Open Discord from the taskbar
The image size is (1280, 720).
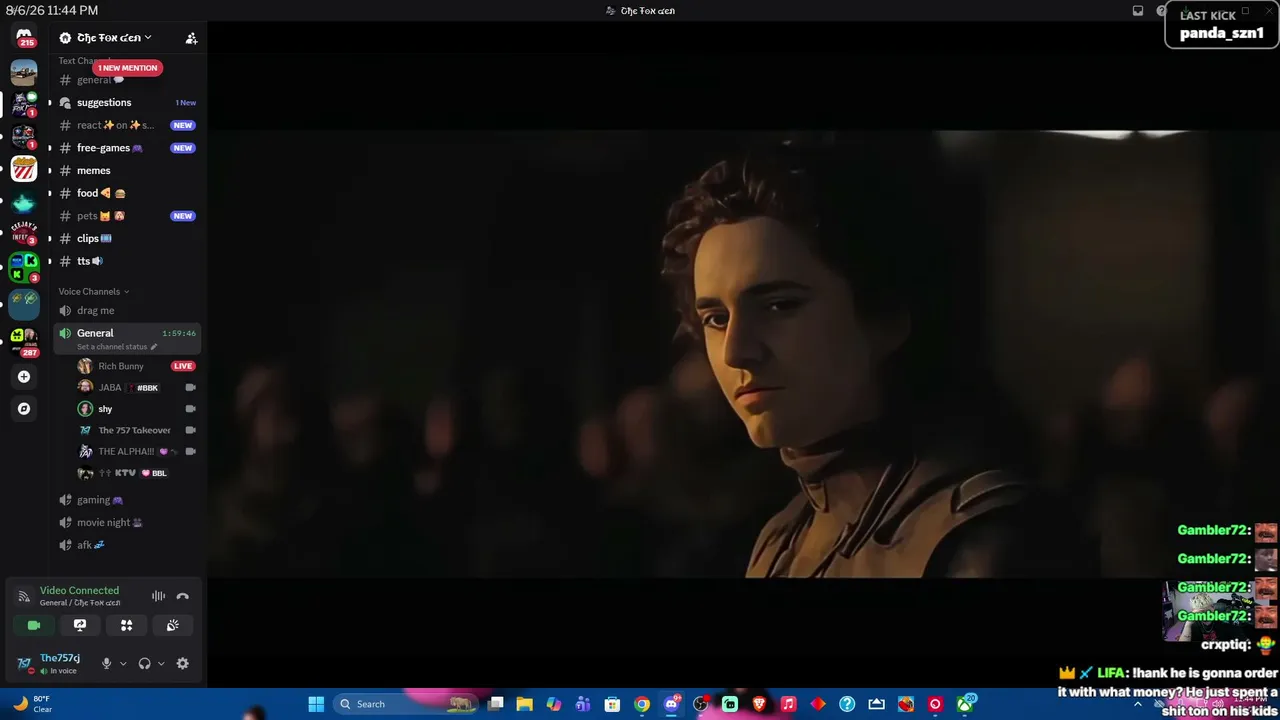(671, 704)
